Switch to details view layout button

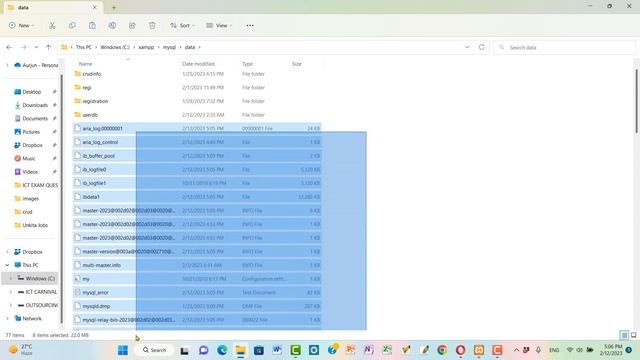[x=624, y=335]
